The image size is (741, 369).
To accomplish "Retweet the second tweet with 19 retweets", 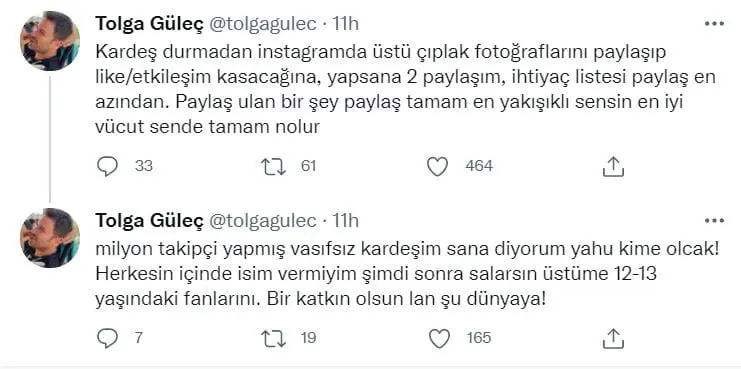I will point(274,338).
